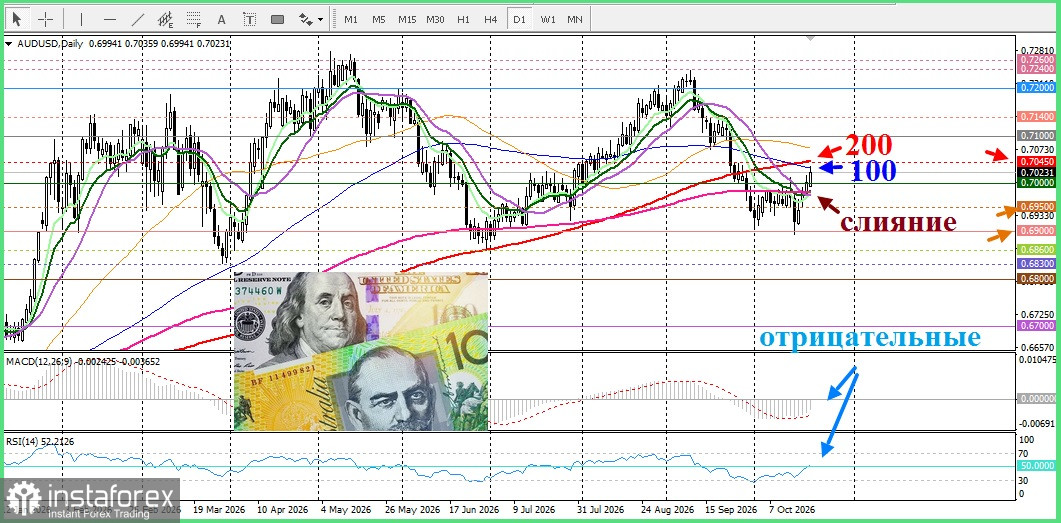Click the dollar banknotes image on chart
Viewport: 1061px width, 523px height.
click(x=361, y=351)
